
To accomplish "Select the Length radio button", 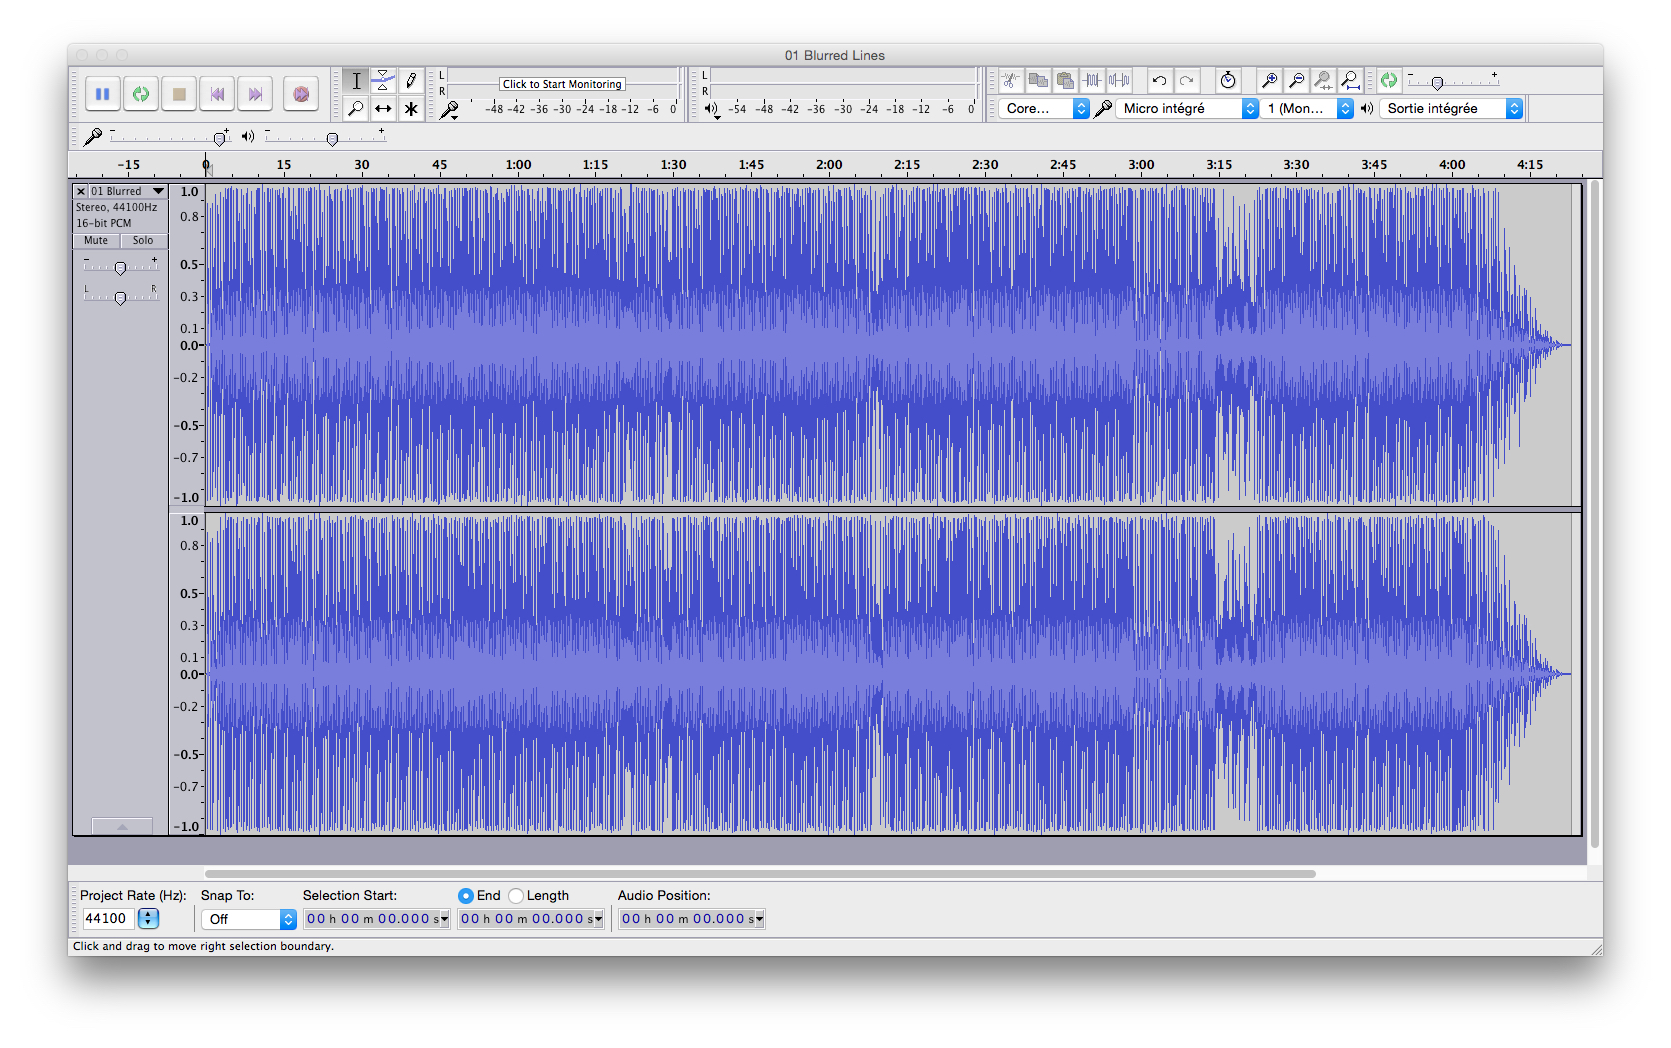I will pos(516,895).
